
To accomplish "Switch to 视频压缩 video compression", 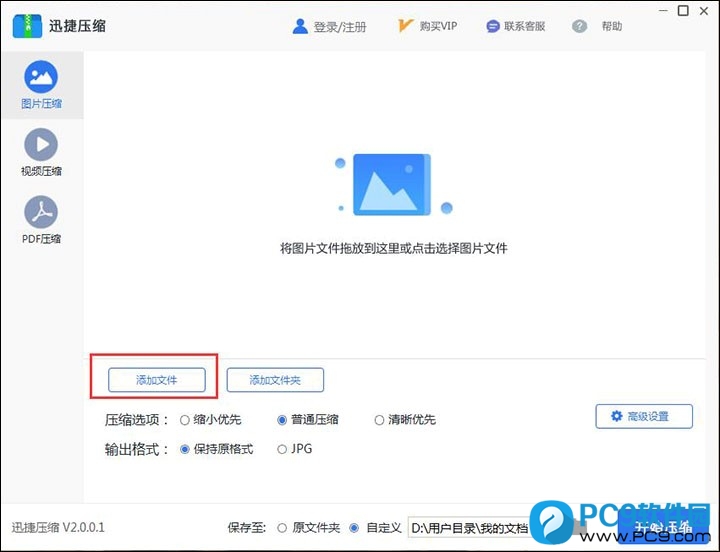I will click(41, 152).
